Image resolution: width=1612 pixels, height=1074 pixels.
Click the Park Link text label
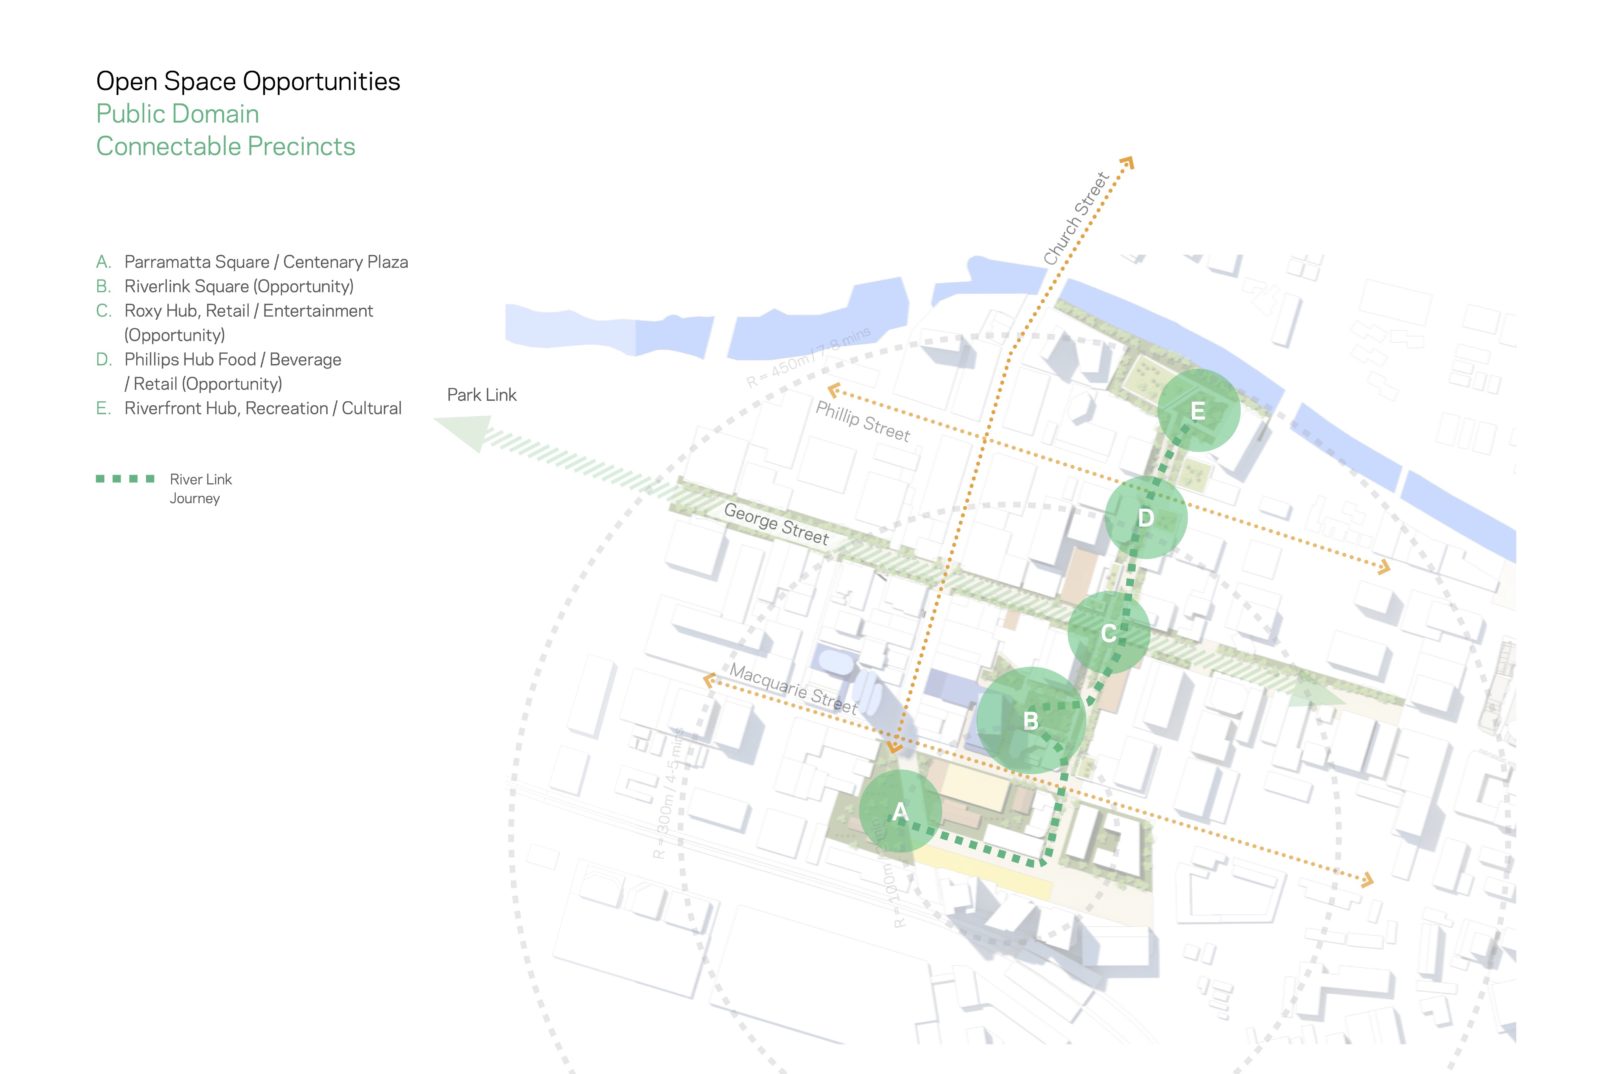pyautogui.click(x=481, y=395)
